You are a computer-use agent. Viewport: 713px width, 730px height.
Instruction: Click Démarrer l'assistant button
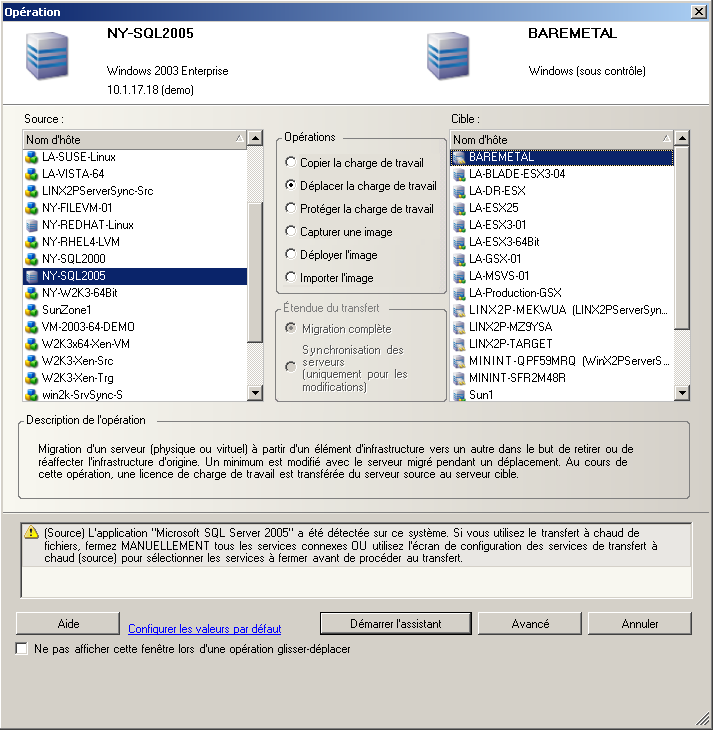pos(396,624)
